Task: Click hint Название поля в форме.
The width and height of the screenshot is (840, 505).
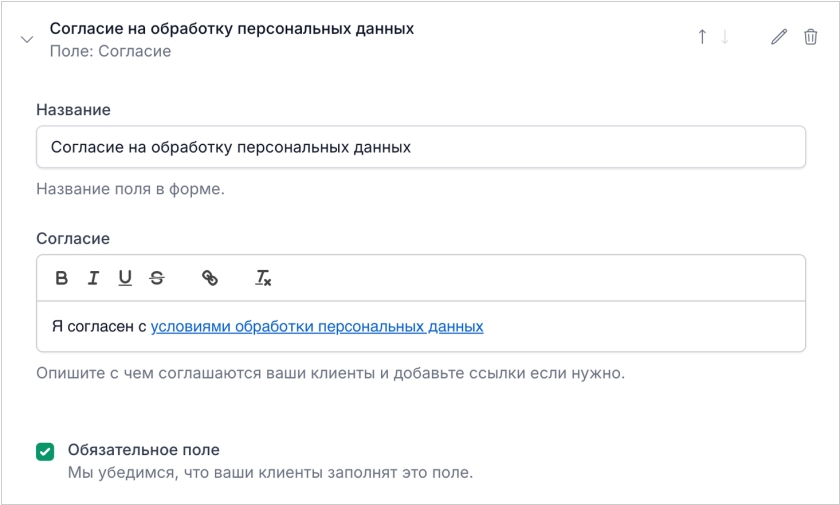Action: [131, 189]
